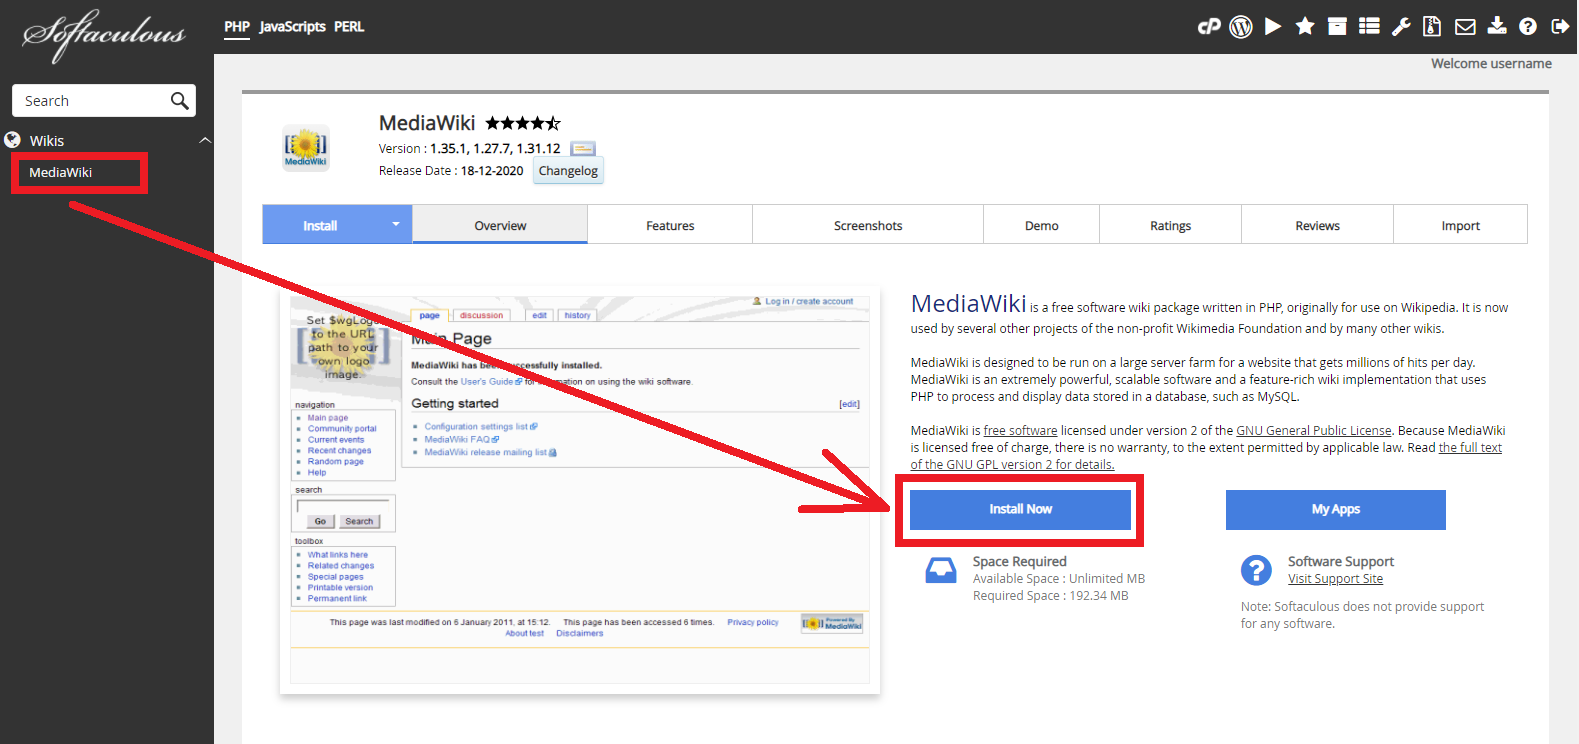1579x744 pixels.
Task: Open the Changelog button
Action: 568,171
